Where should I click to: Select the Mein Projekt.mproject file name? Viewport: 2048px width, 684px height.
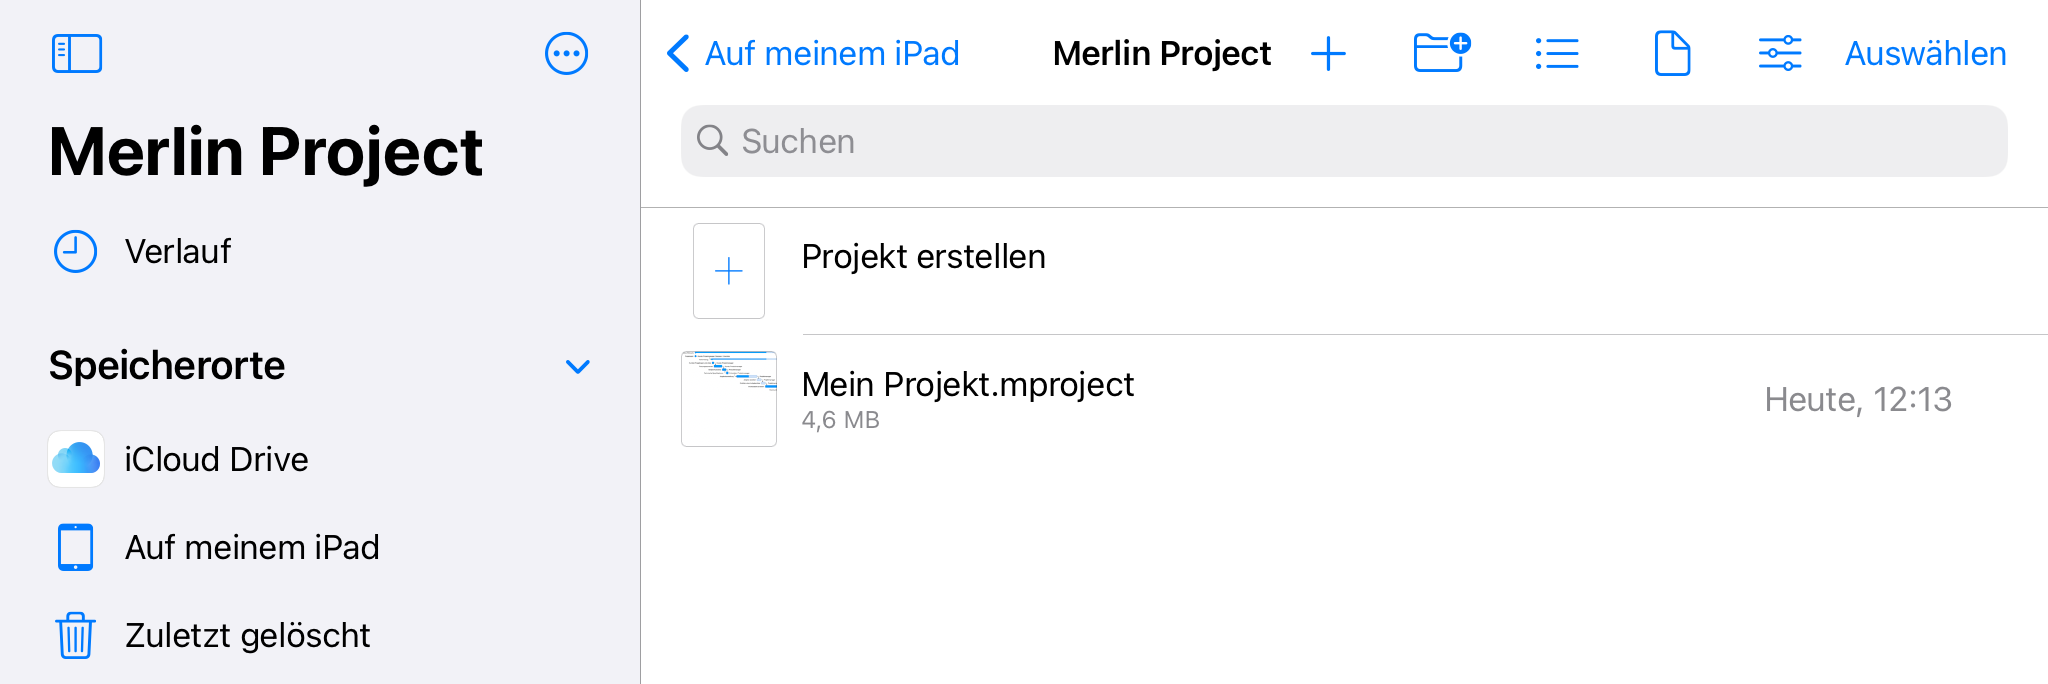[x=968, y=384]
